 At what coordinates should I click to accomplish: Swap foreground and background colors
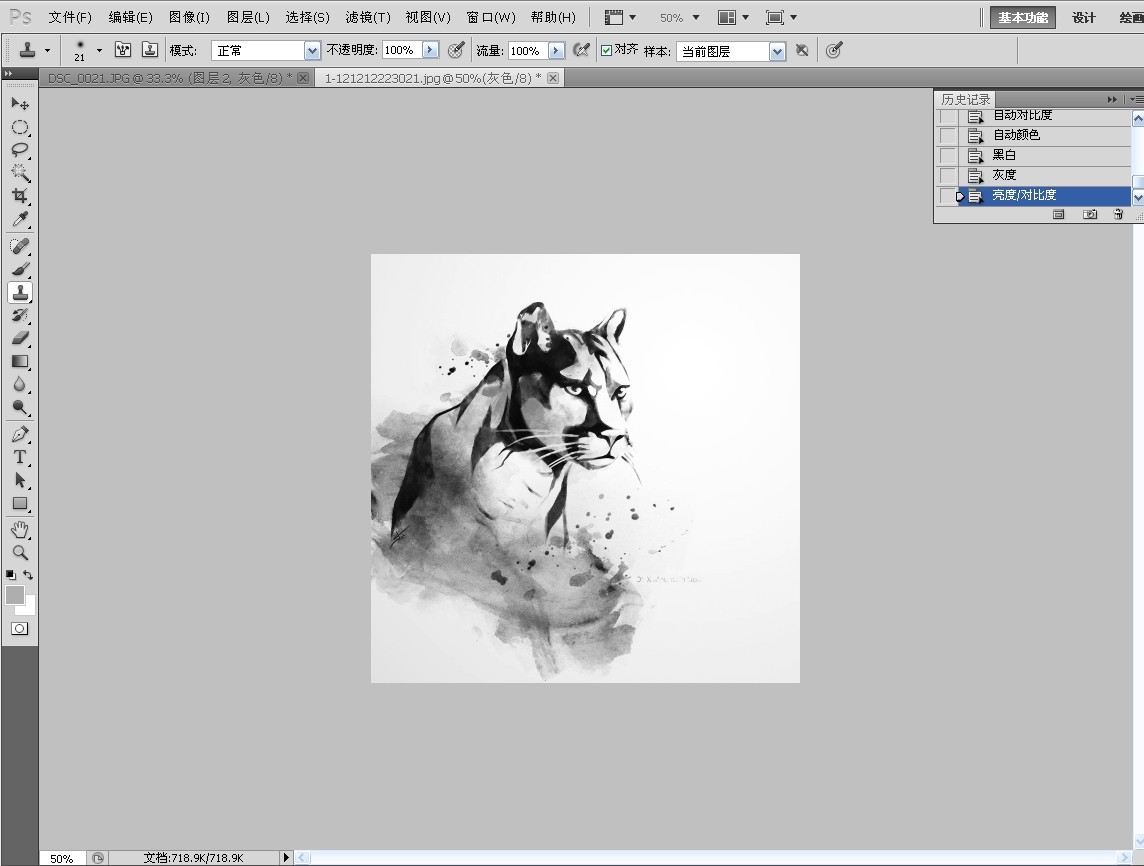coord(28,575)
